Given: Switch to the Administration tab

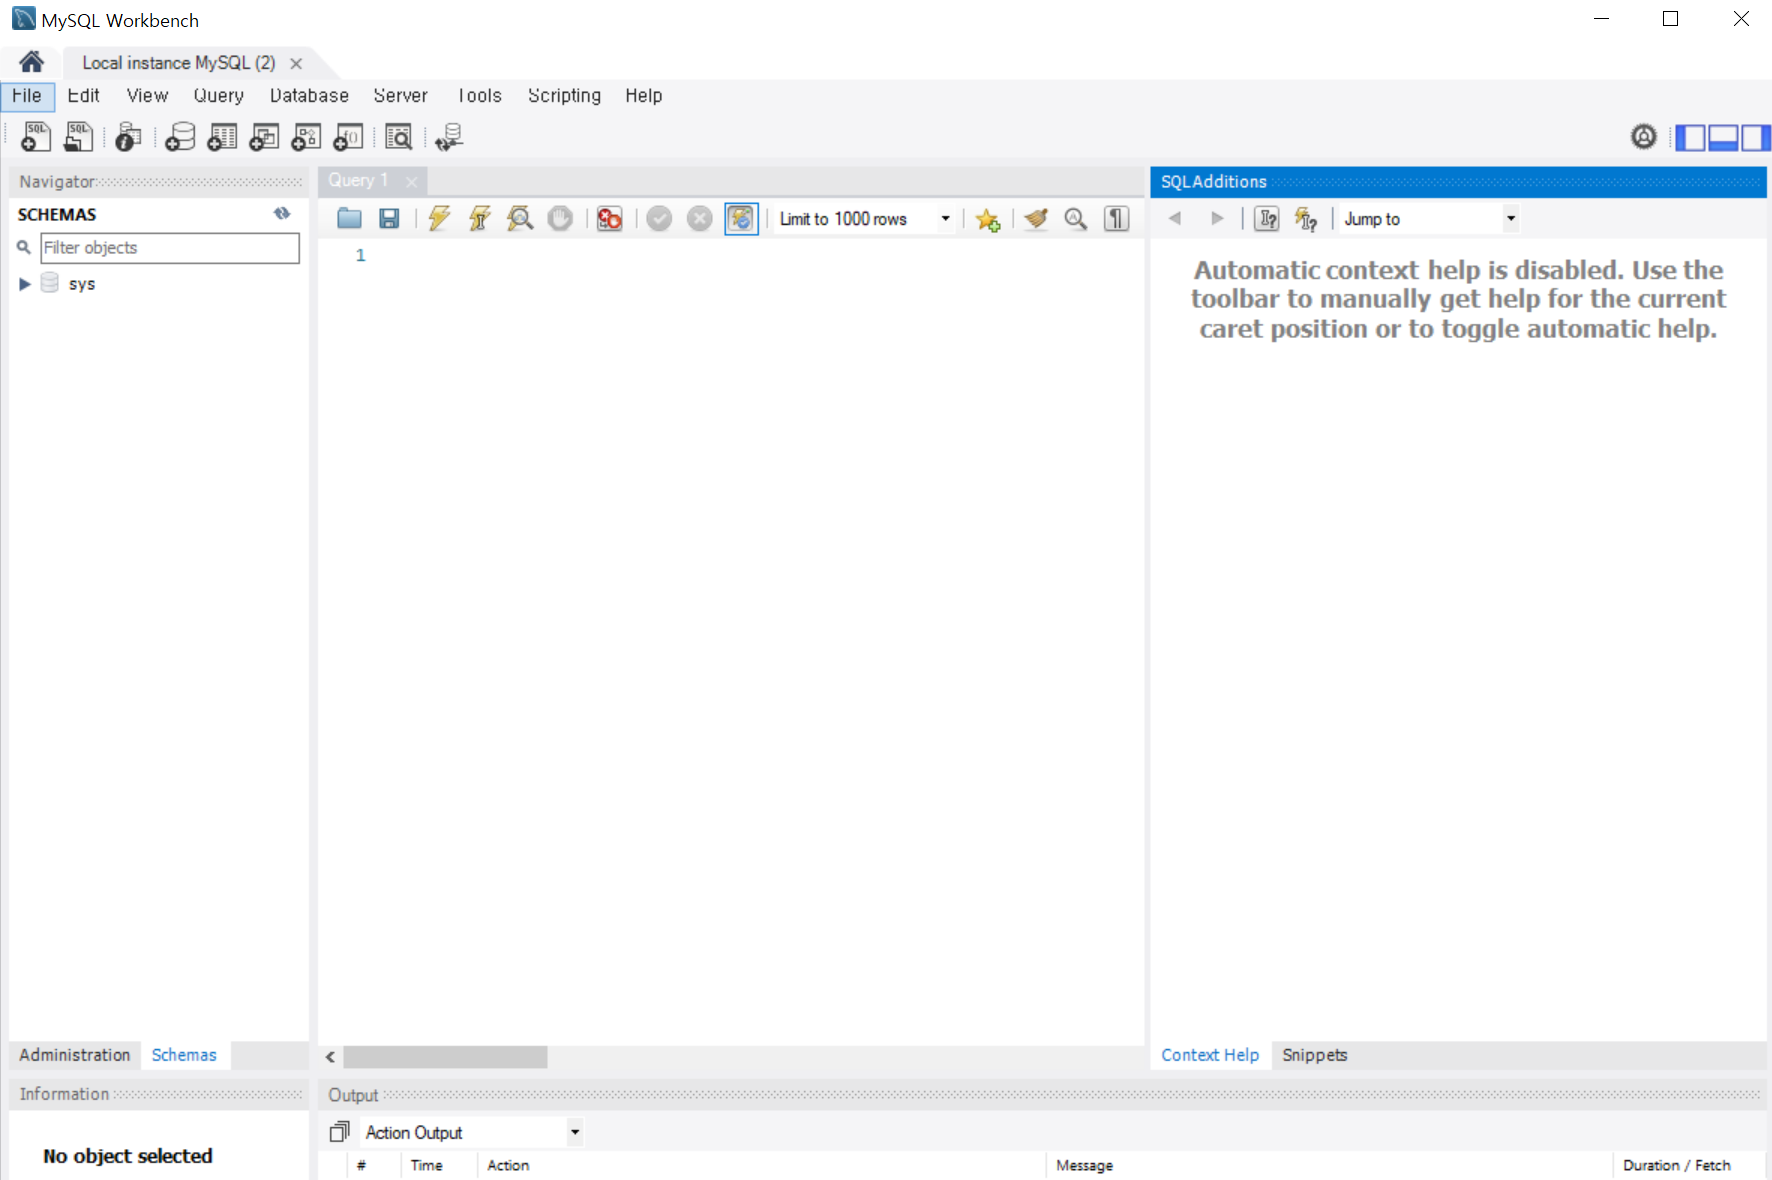Looking at the screenshot, I should pyautogui.click(x=75, y=1055).
